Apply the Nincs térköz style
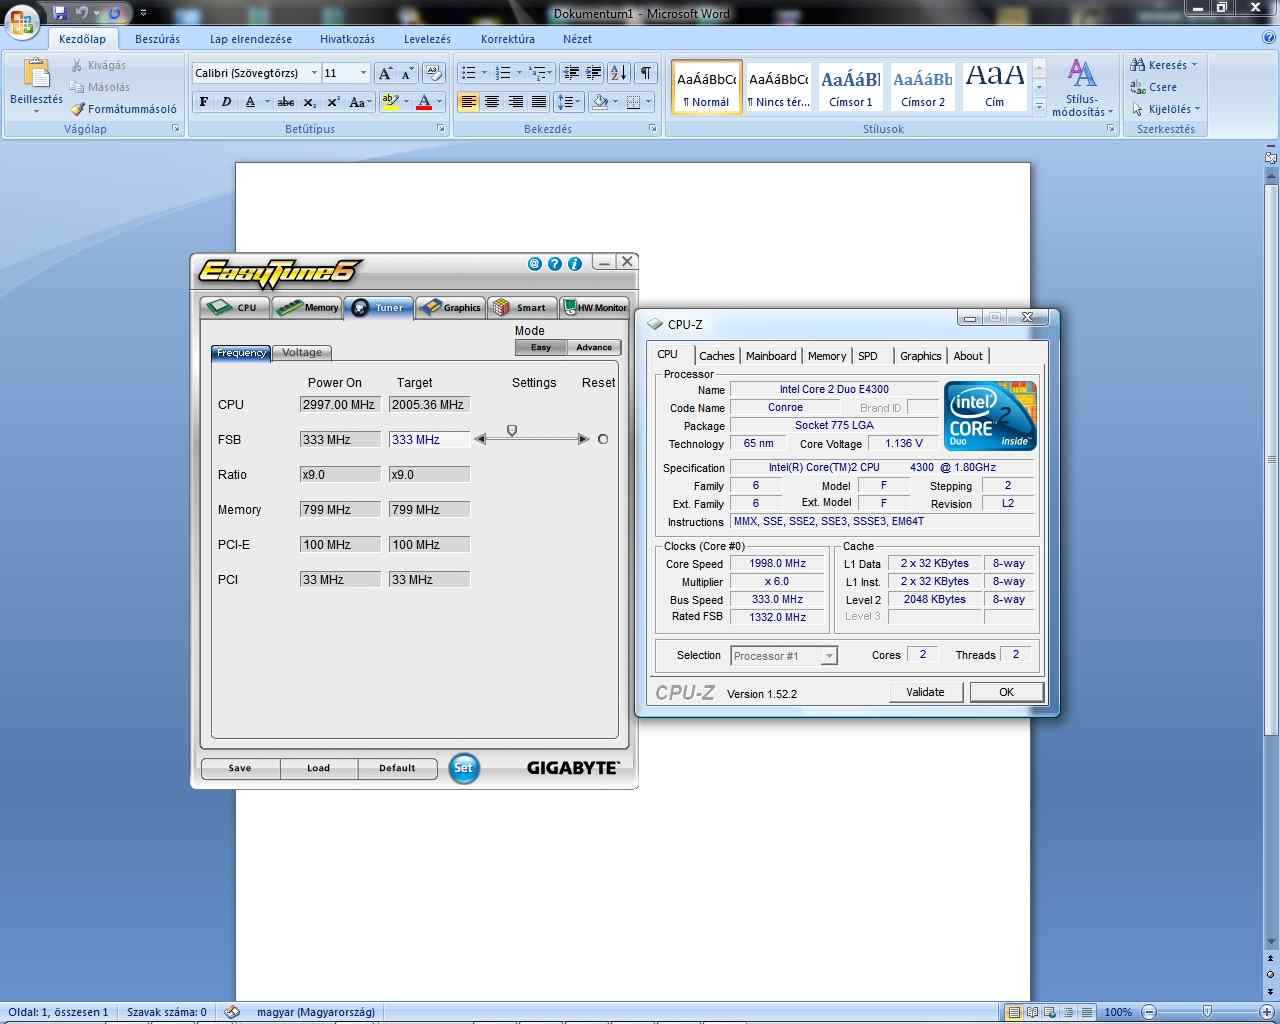 coord(779,86)
